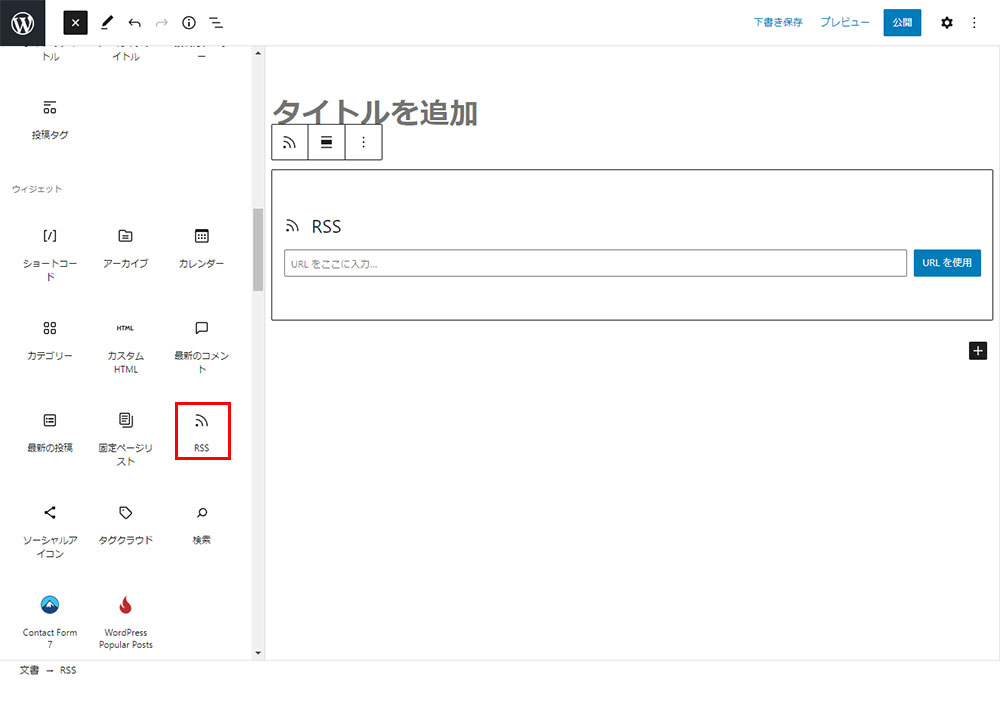Open the editor more options menu

coord(975,22)
